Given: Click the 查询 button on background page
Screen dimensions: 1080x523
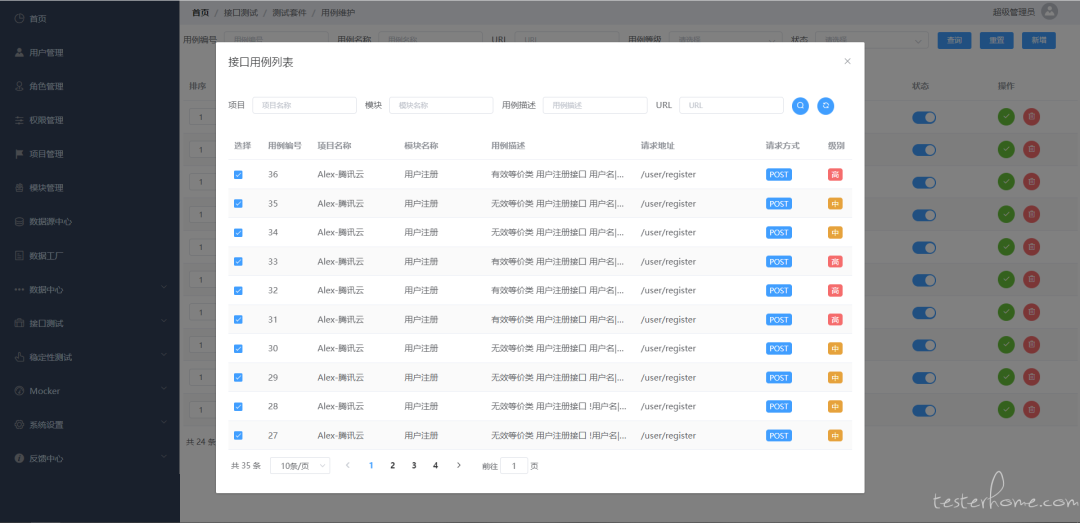Looking at the screenshot, I should 954,41.
